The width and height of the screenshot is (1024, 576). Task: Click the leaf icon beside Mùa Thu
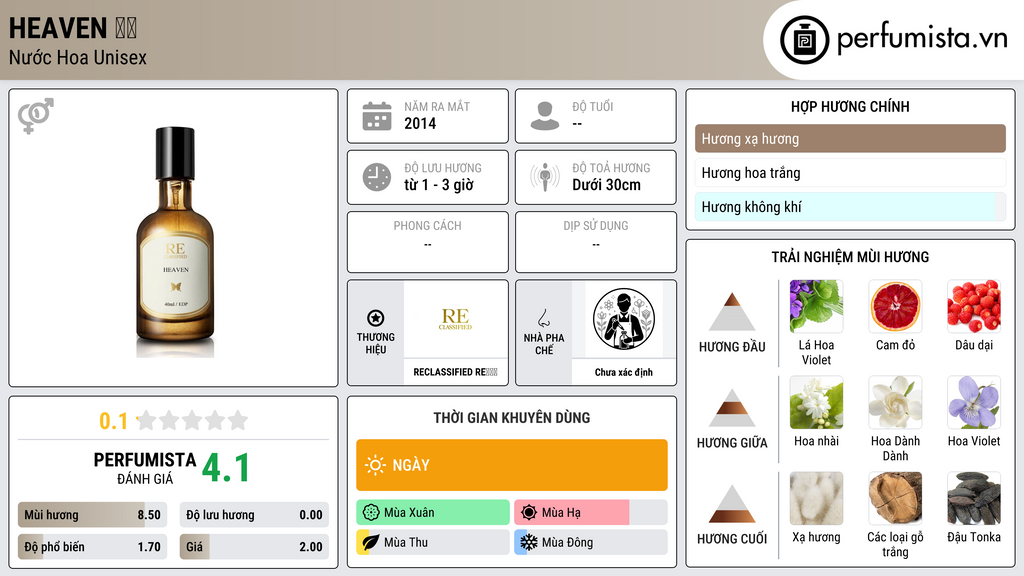pos(371,542)
